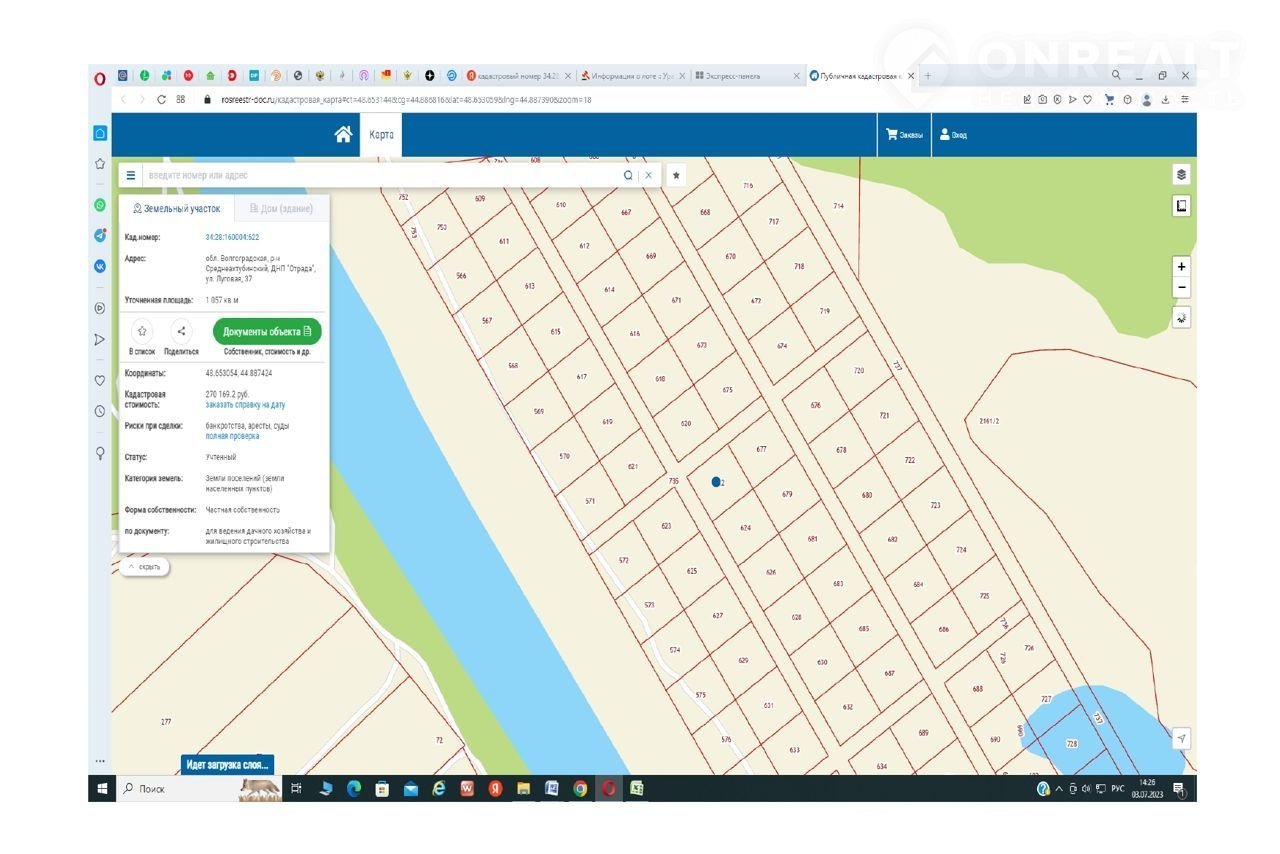Add parcel to list with В список star
The image size is (1280, 854).
[x=142, y=331]
